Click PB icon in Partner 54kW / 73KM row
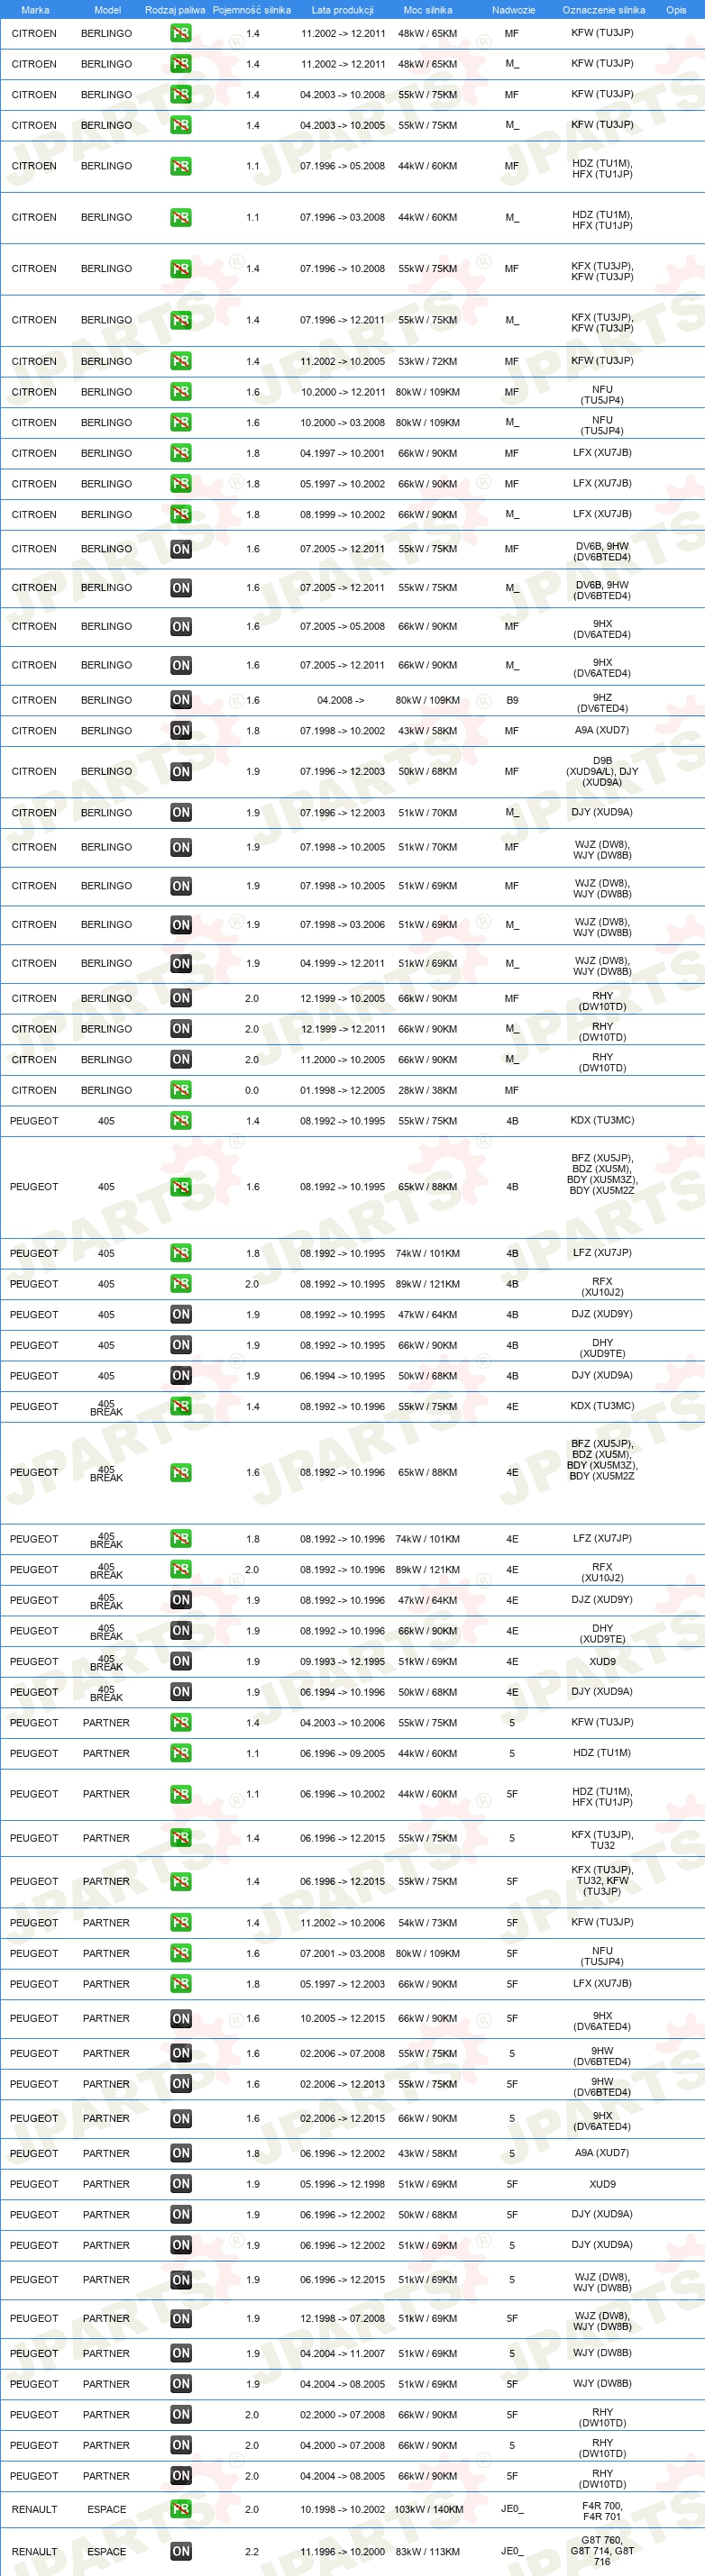This screenshot has height=2576, width=705. 181,1923
